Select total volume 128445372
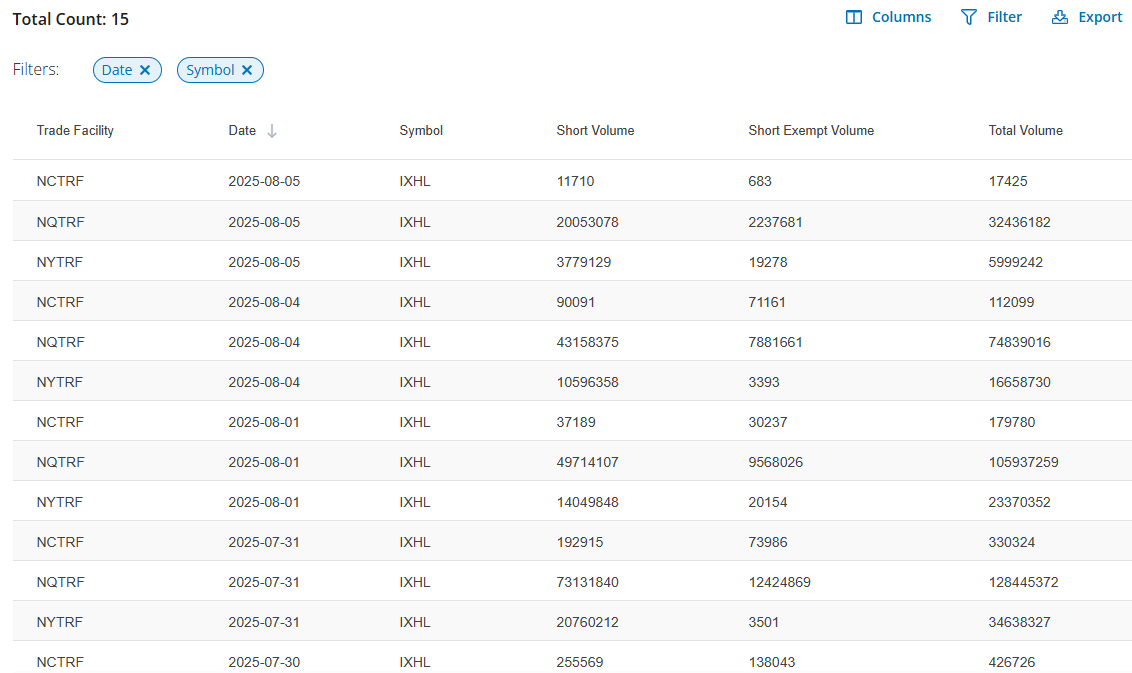 point(1023,583)
